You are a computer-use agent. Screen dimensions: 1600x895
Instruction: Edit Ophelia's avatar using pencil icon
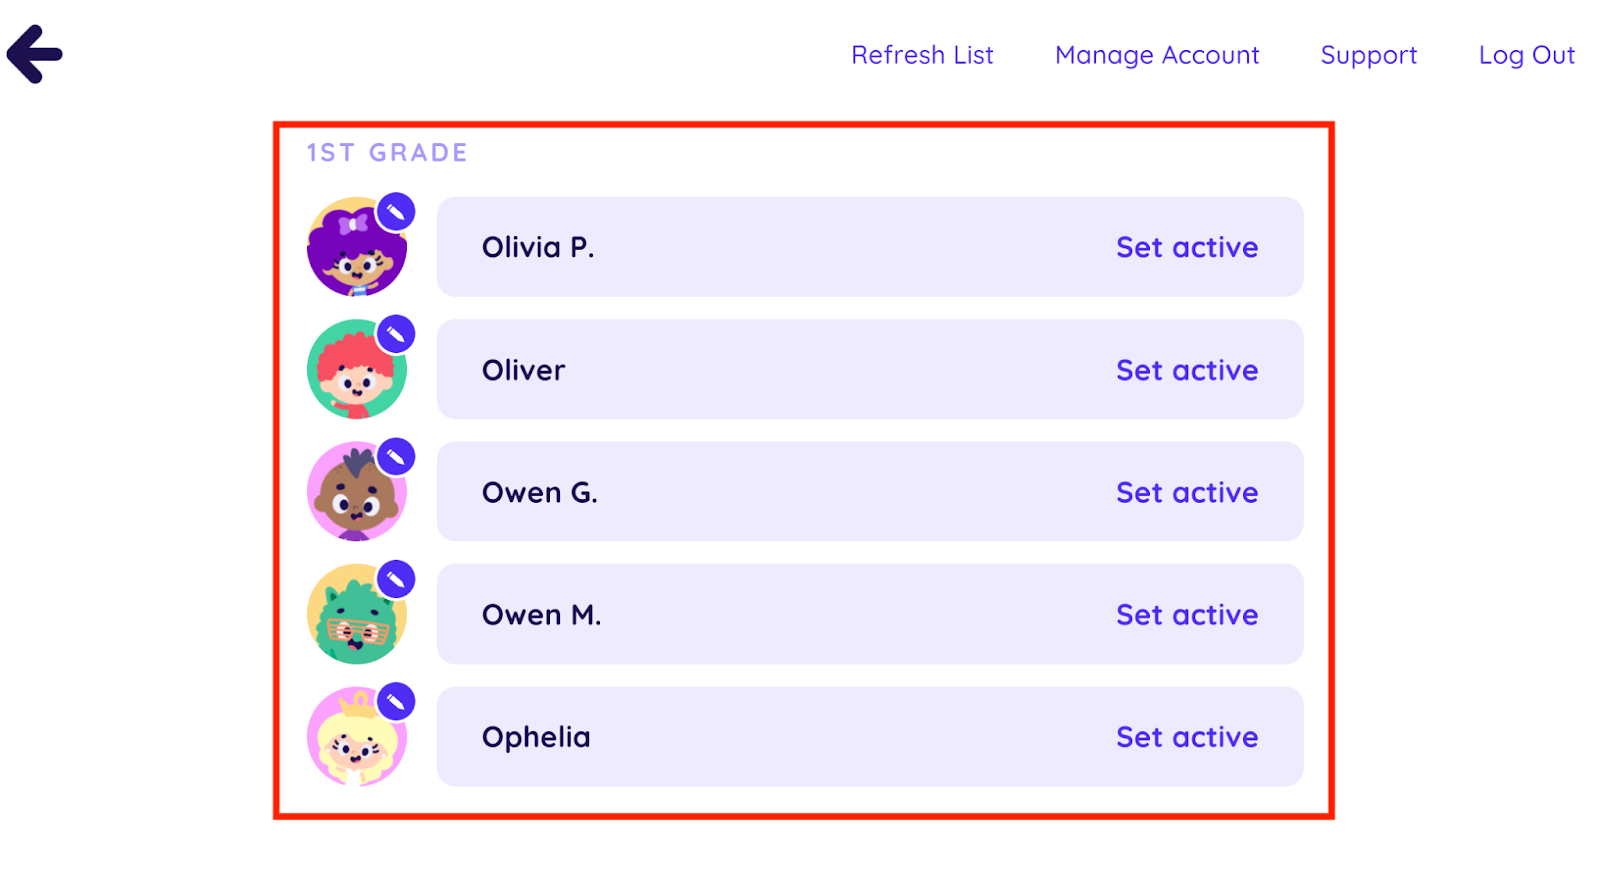pyautogui.click(x=396, y=702)
